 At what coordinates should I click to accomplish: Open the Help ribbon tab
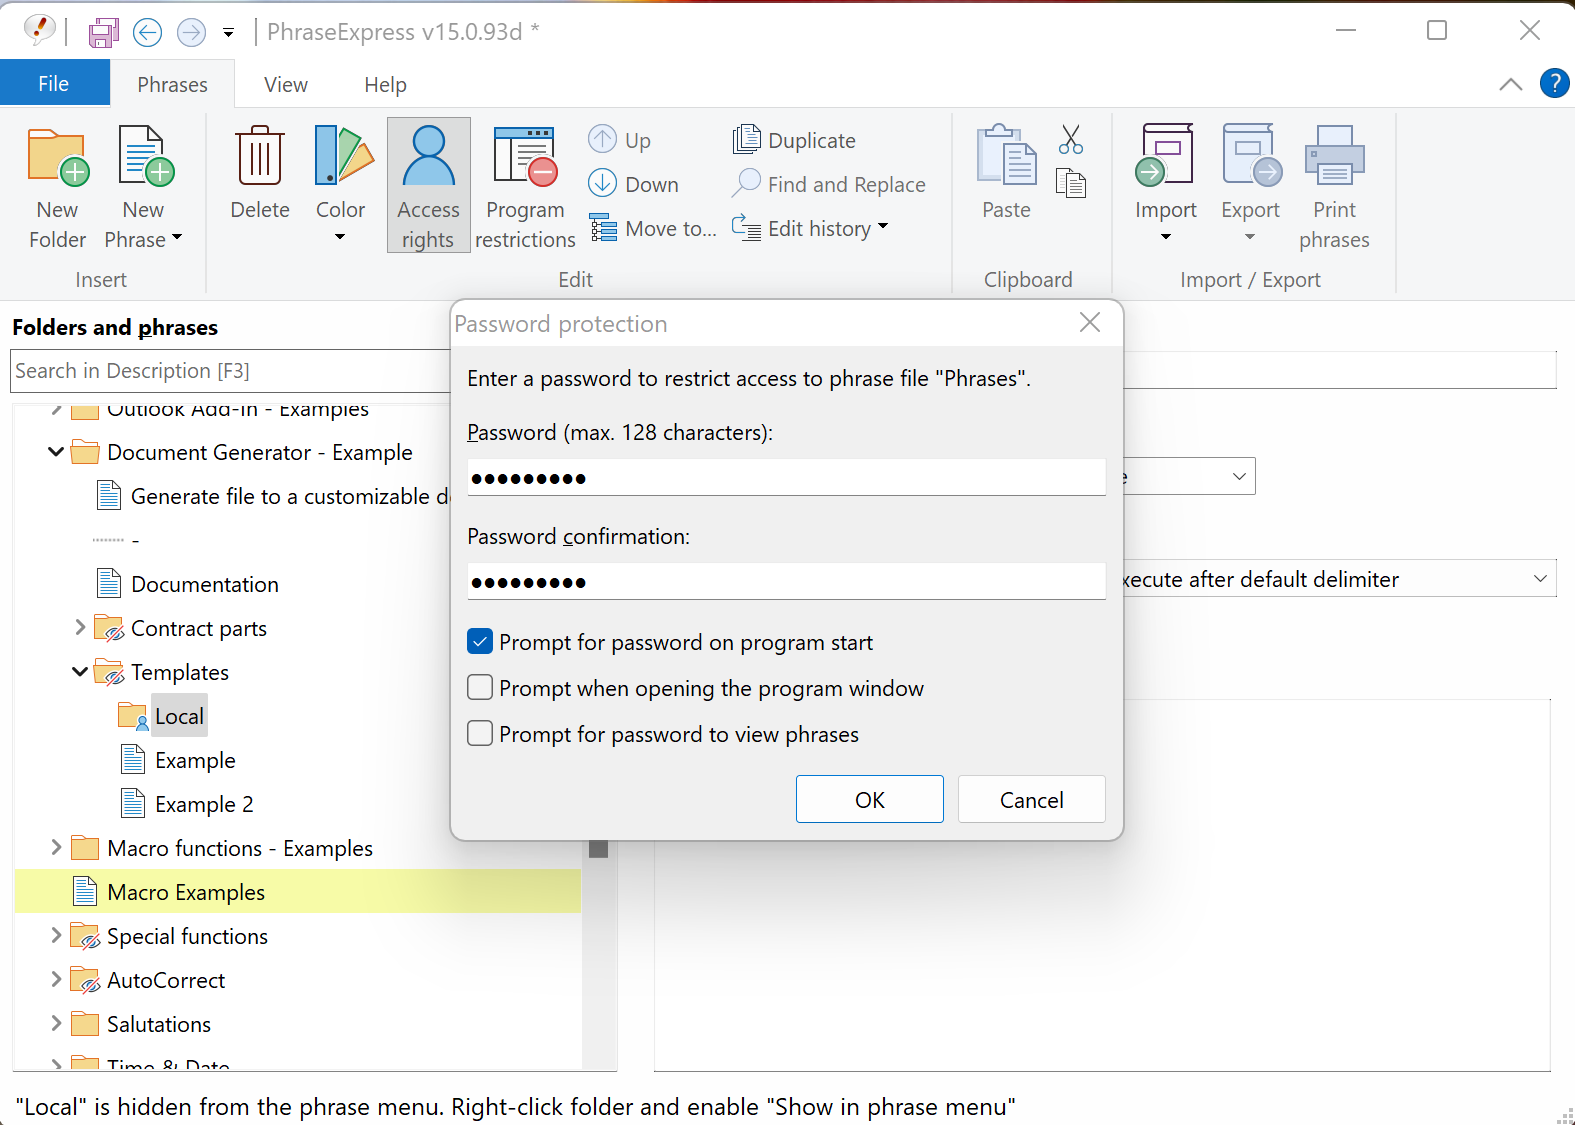tap(385, 84)
